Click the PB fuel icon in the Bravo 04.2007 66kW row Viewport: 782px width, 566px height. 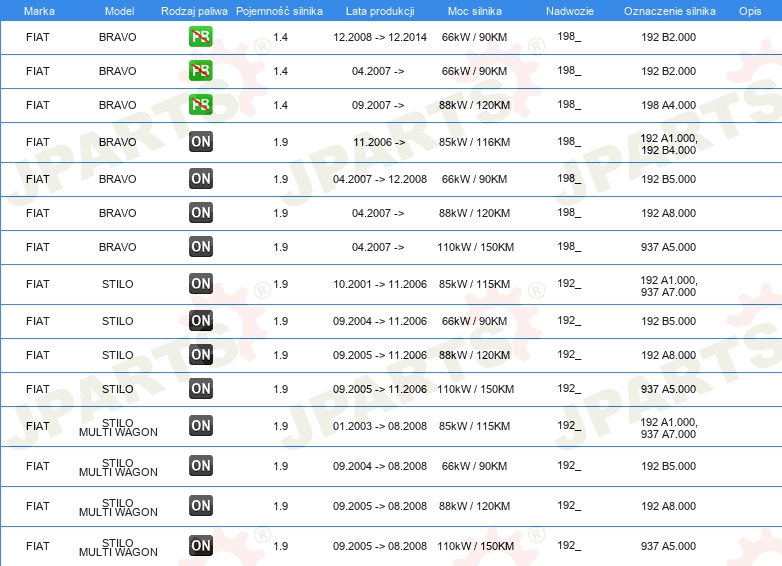(200, 70)
